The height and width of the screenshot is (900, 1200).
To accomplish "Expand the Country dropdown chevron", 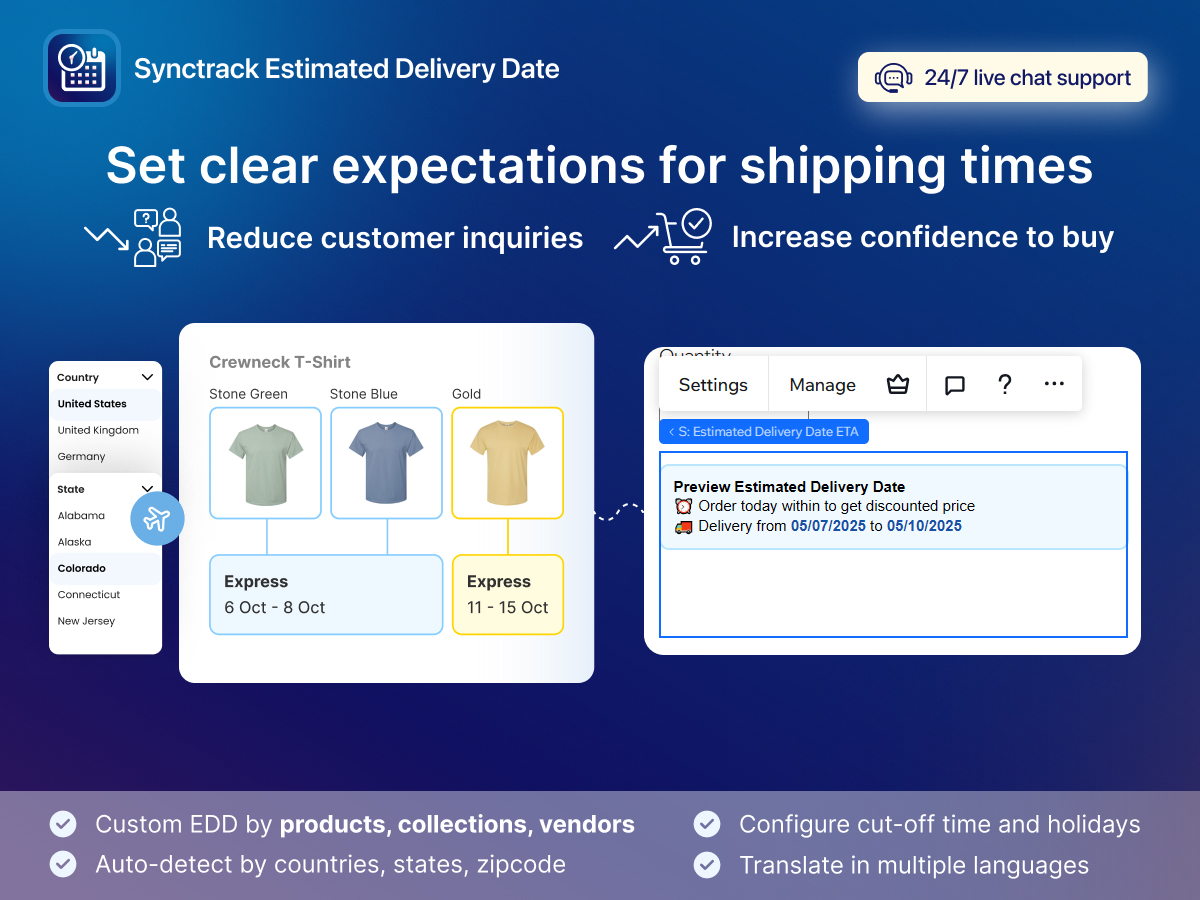I will 148,377.
